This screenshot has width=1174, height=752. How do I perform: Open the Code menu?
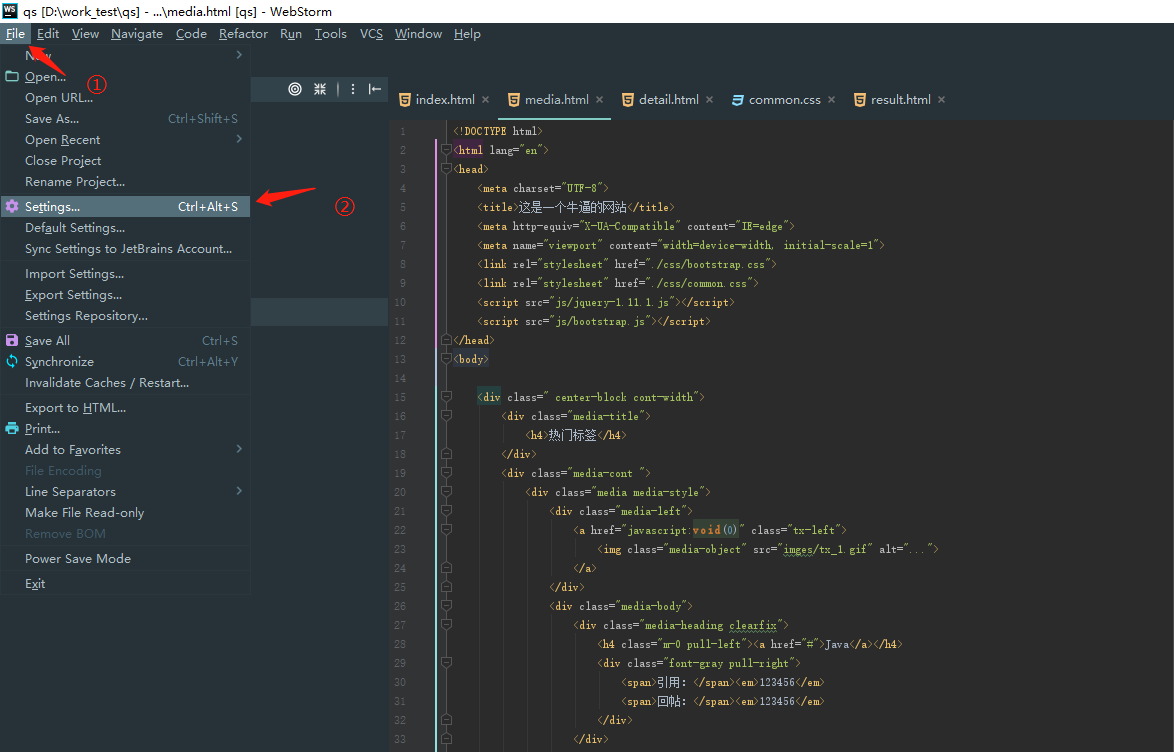click(191, 34)
